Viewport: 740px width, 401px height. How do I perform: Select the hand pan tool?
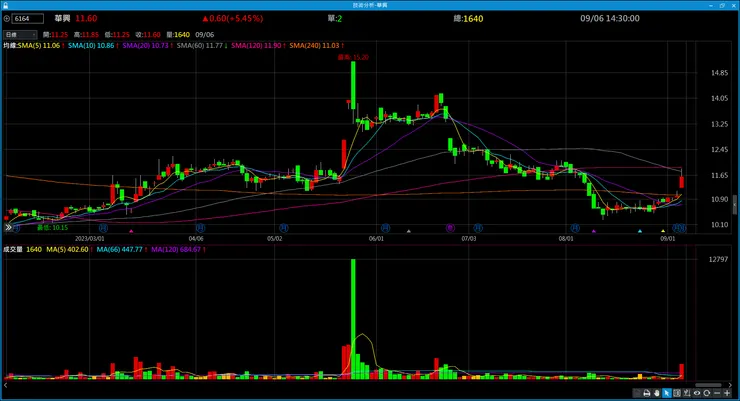coord(656,393)
